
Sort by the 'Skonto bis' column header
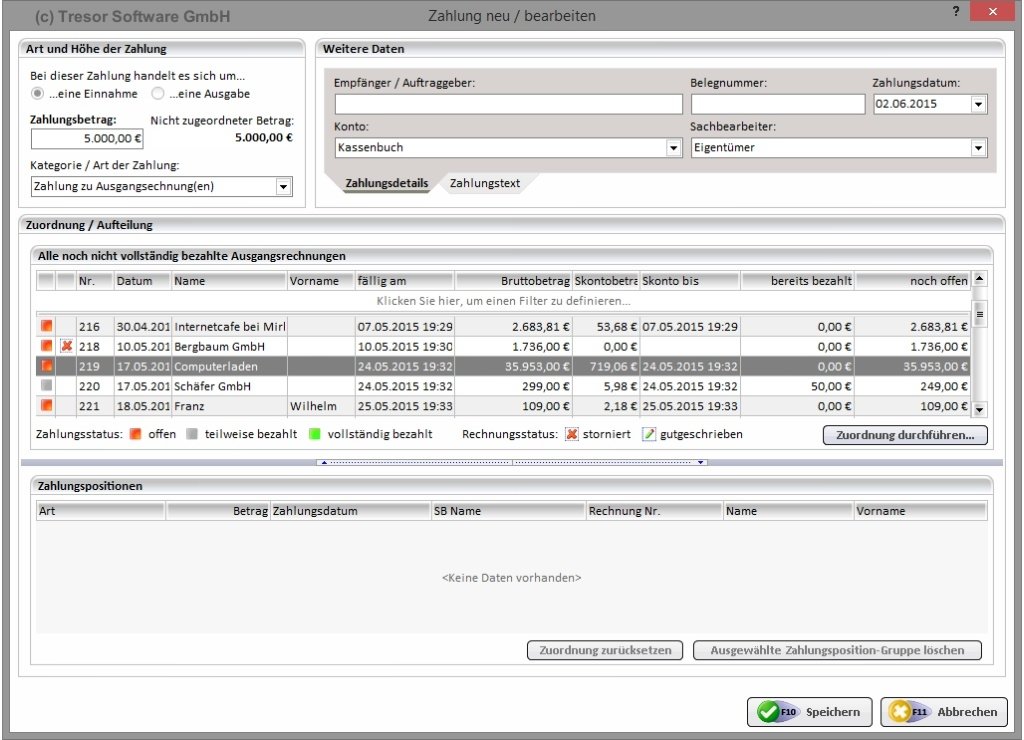coord(689,281)
